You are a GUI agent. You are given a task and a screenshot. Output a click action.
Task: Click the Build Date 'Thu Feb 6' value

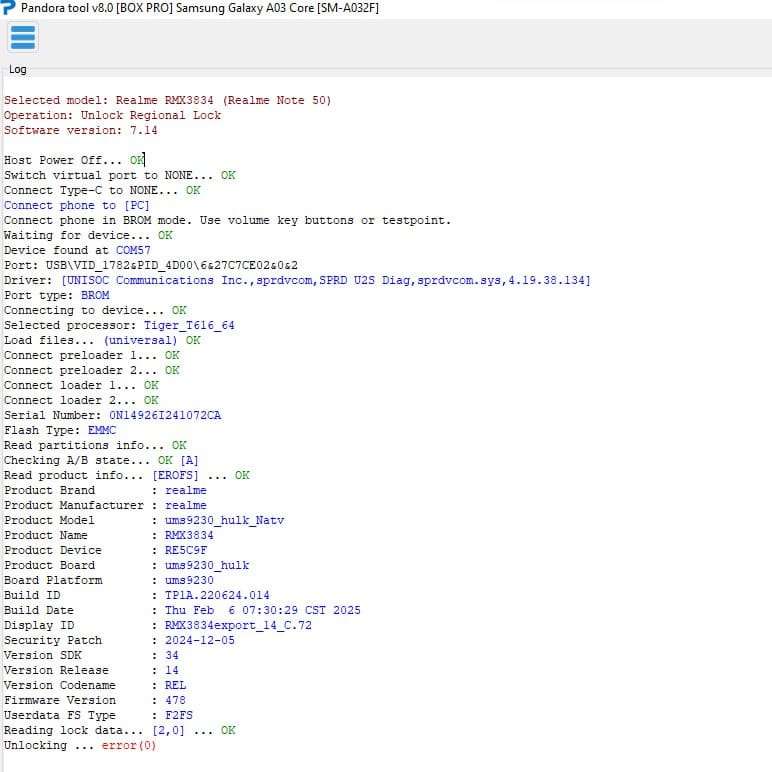pyautogui.click(x=262, y=611)
